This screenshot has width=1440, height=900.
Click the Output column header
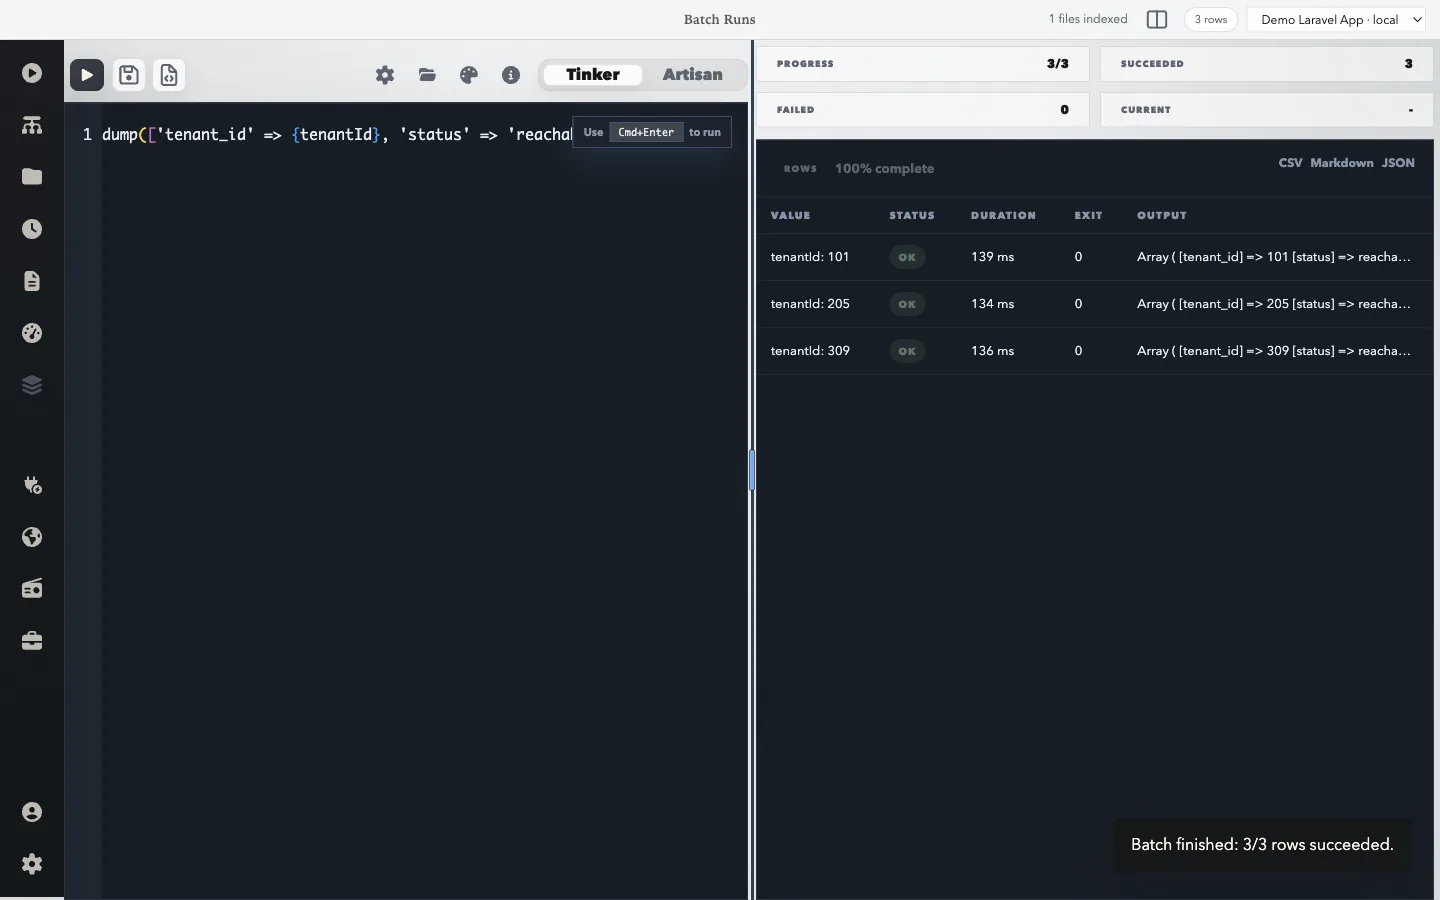(1162, 216)
